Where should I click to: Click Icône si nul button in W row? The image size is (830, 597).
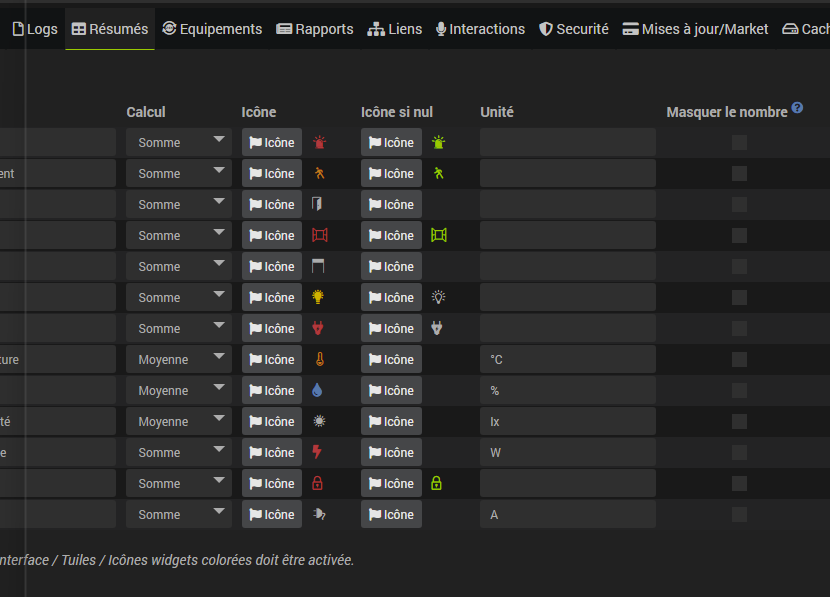point(391,453)
